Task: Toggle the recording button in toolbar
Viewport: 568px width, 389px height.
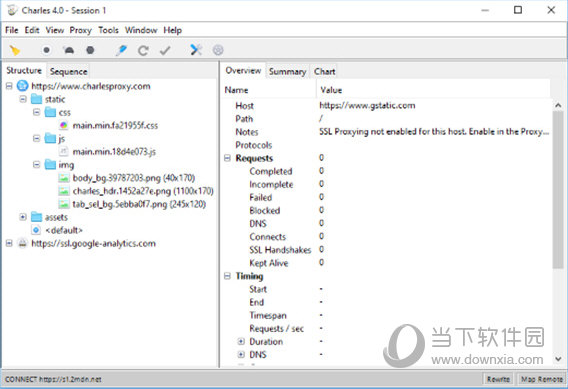Action: tap(46, 50)
